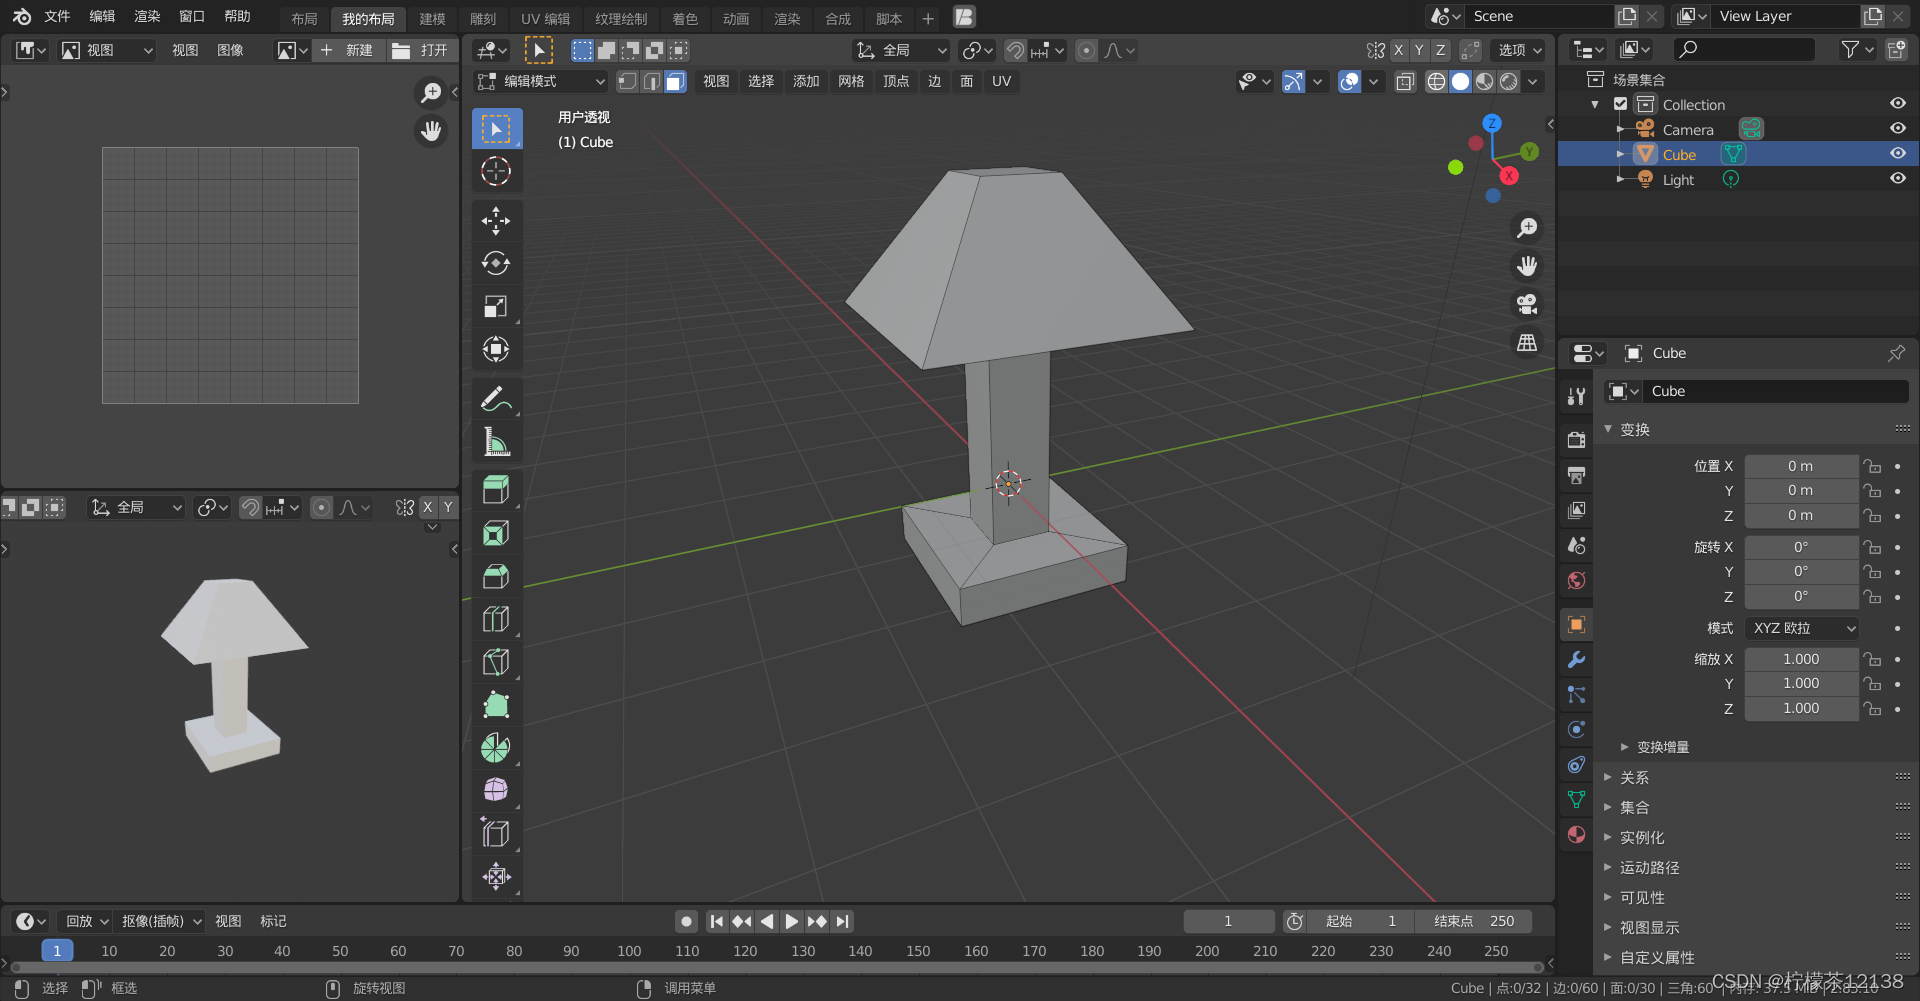Open the Options dropdown in viewport header
1920x1001 pixels.
1518,50
